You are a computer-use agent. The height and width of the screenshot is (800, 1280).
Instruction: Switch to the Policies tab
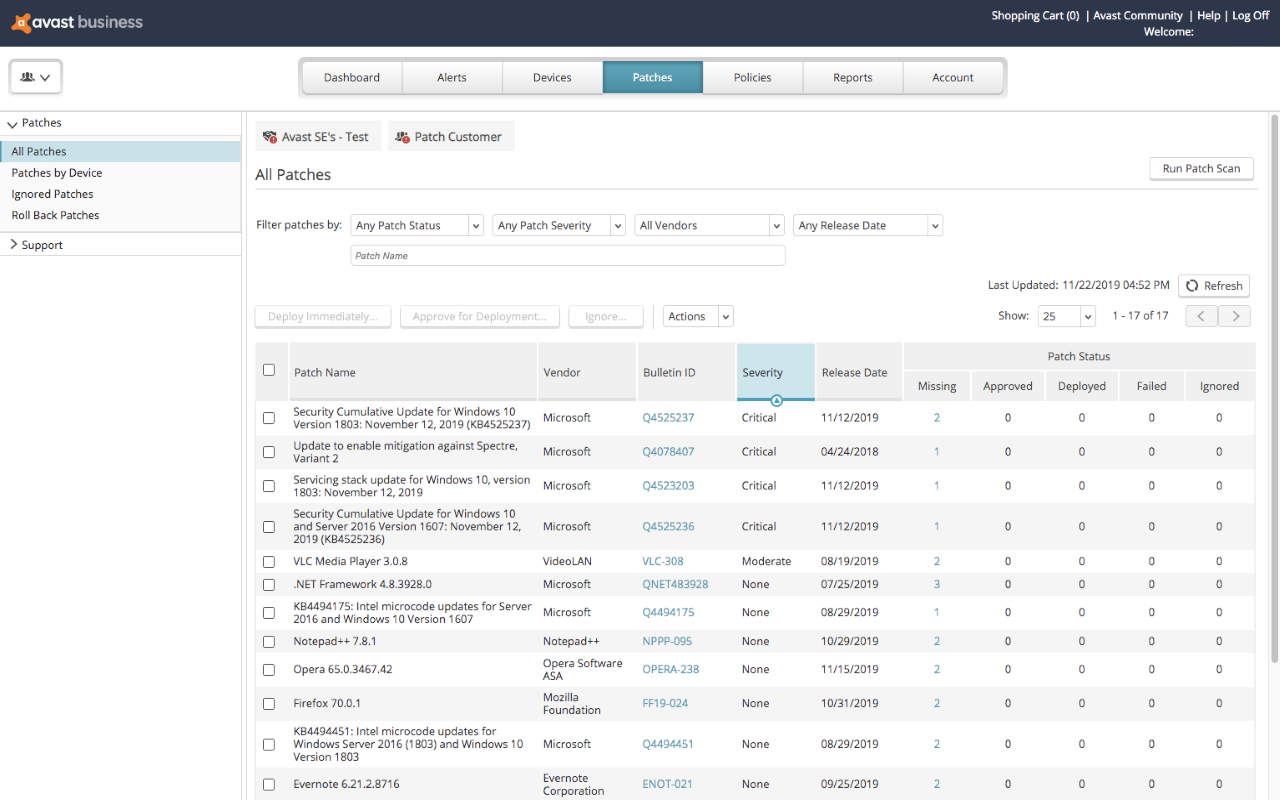753,77
